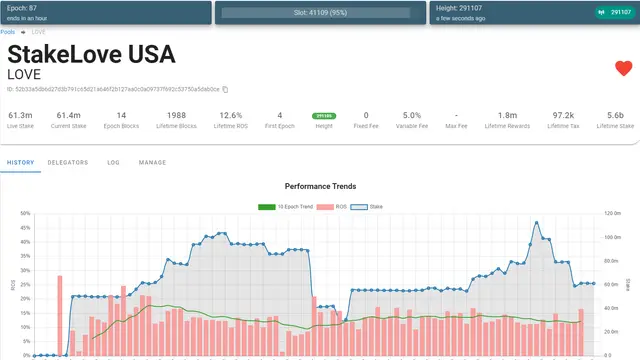640x360 pixels.
Task: Click the 1988 Lifetime Blocks value
Action: 176,116
